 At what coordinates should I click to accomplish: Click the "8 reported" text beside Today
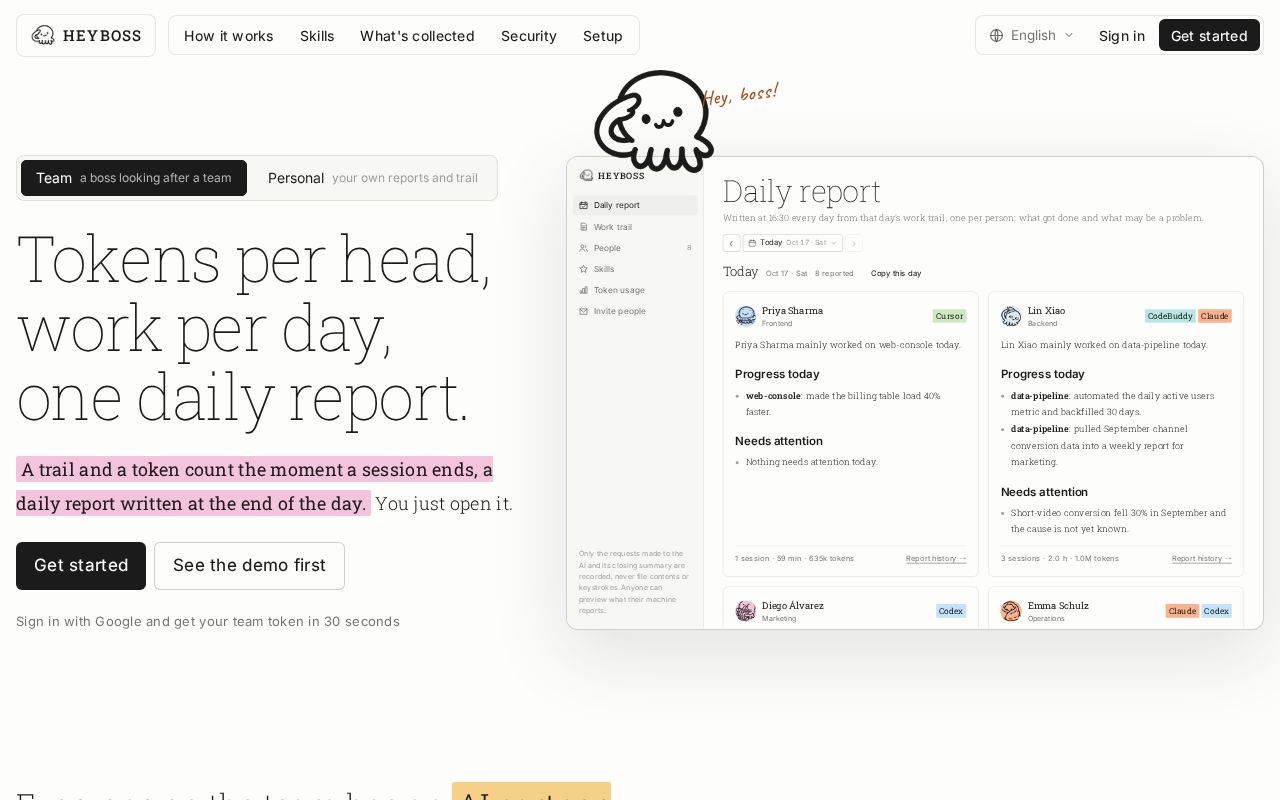pos(834,273)
